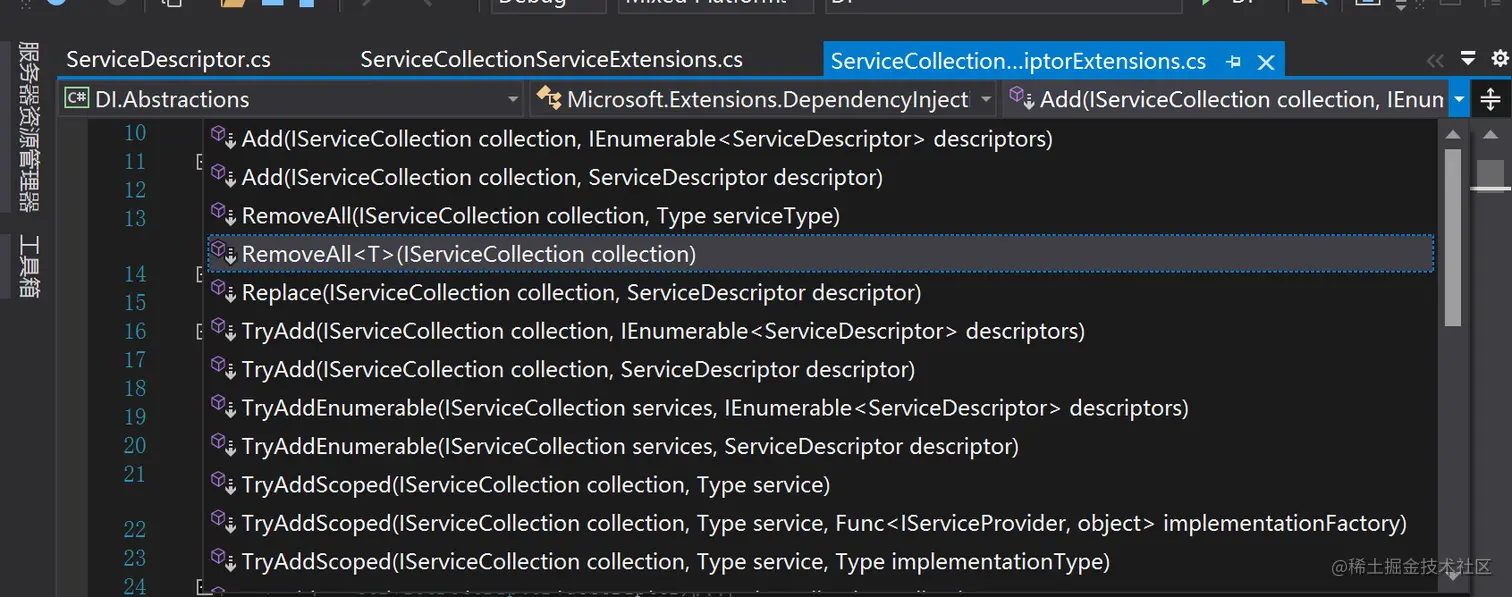
Task: Pick TryAddScoped with Func implementationFactory
Action: [x=820, y=523]
